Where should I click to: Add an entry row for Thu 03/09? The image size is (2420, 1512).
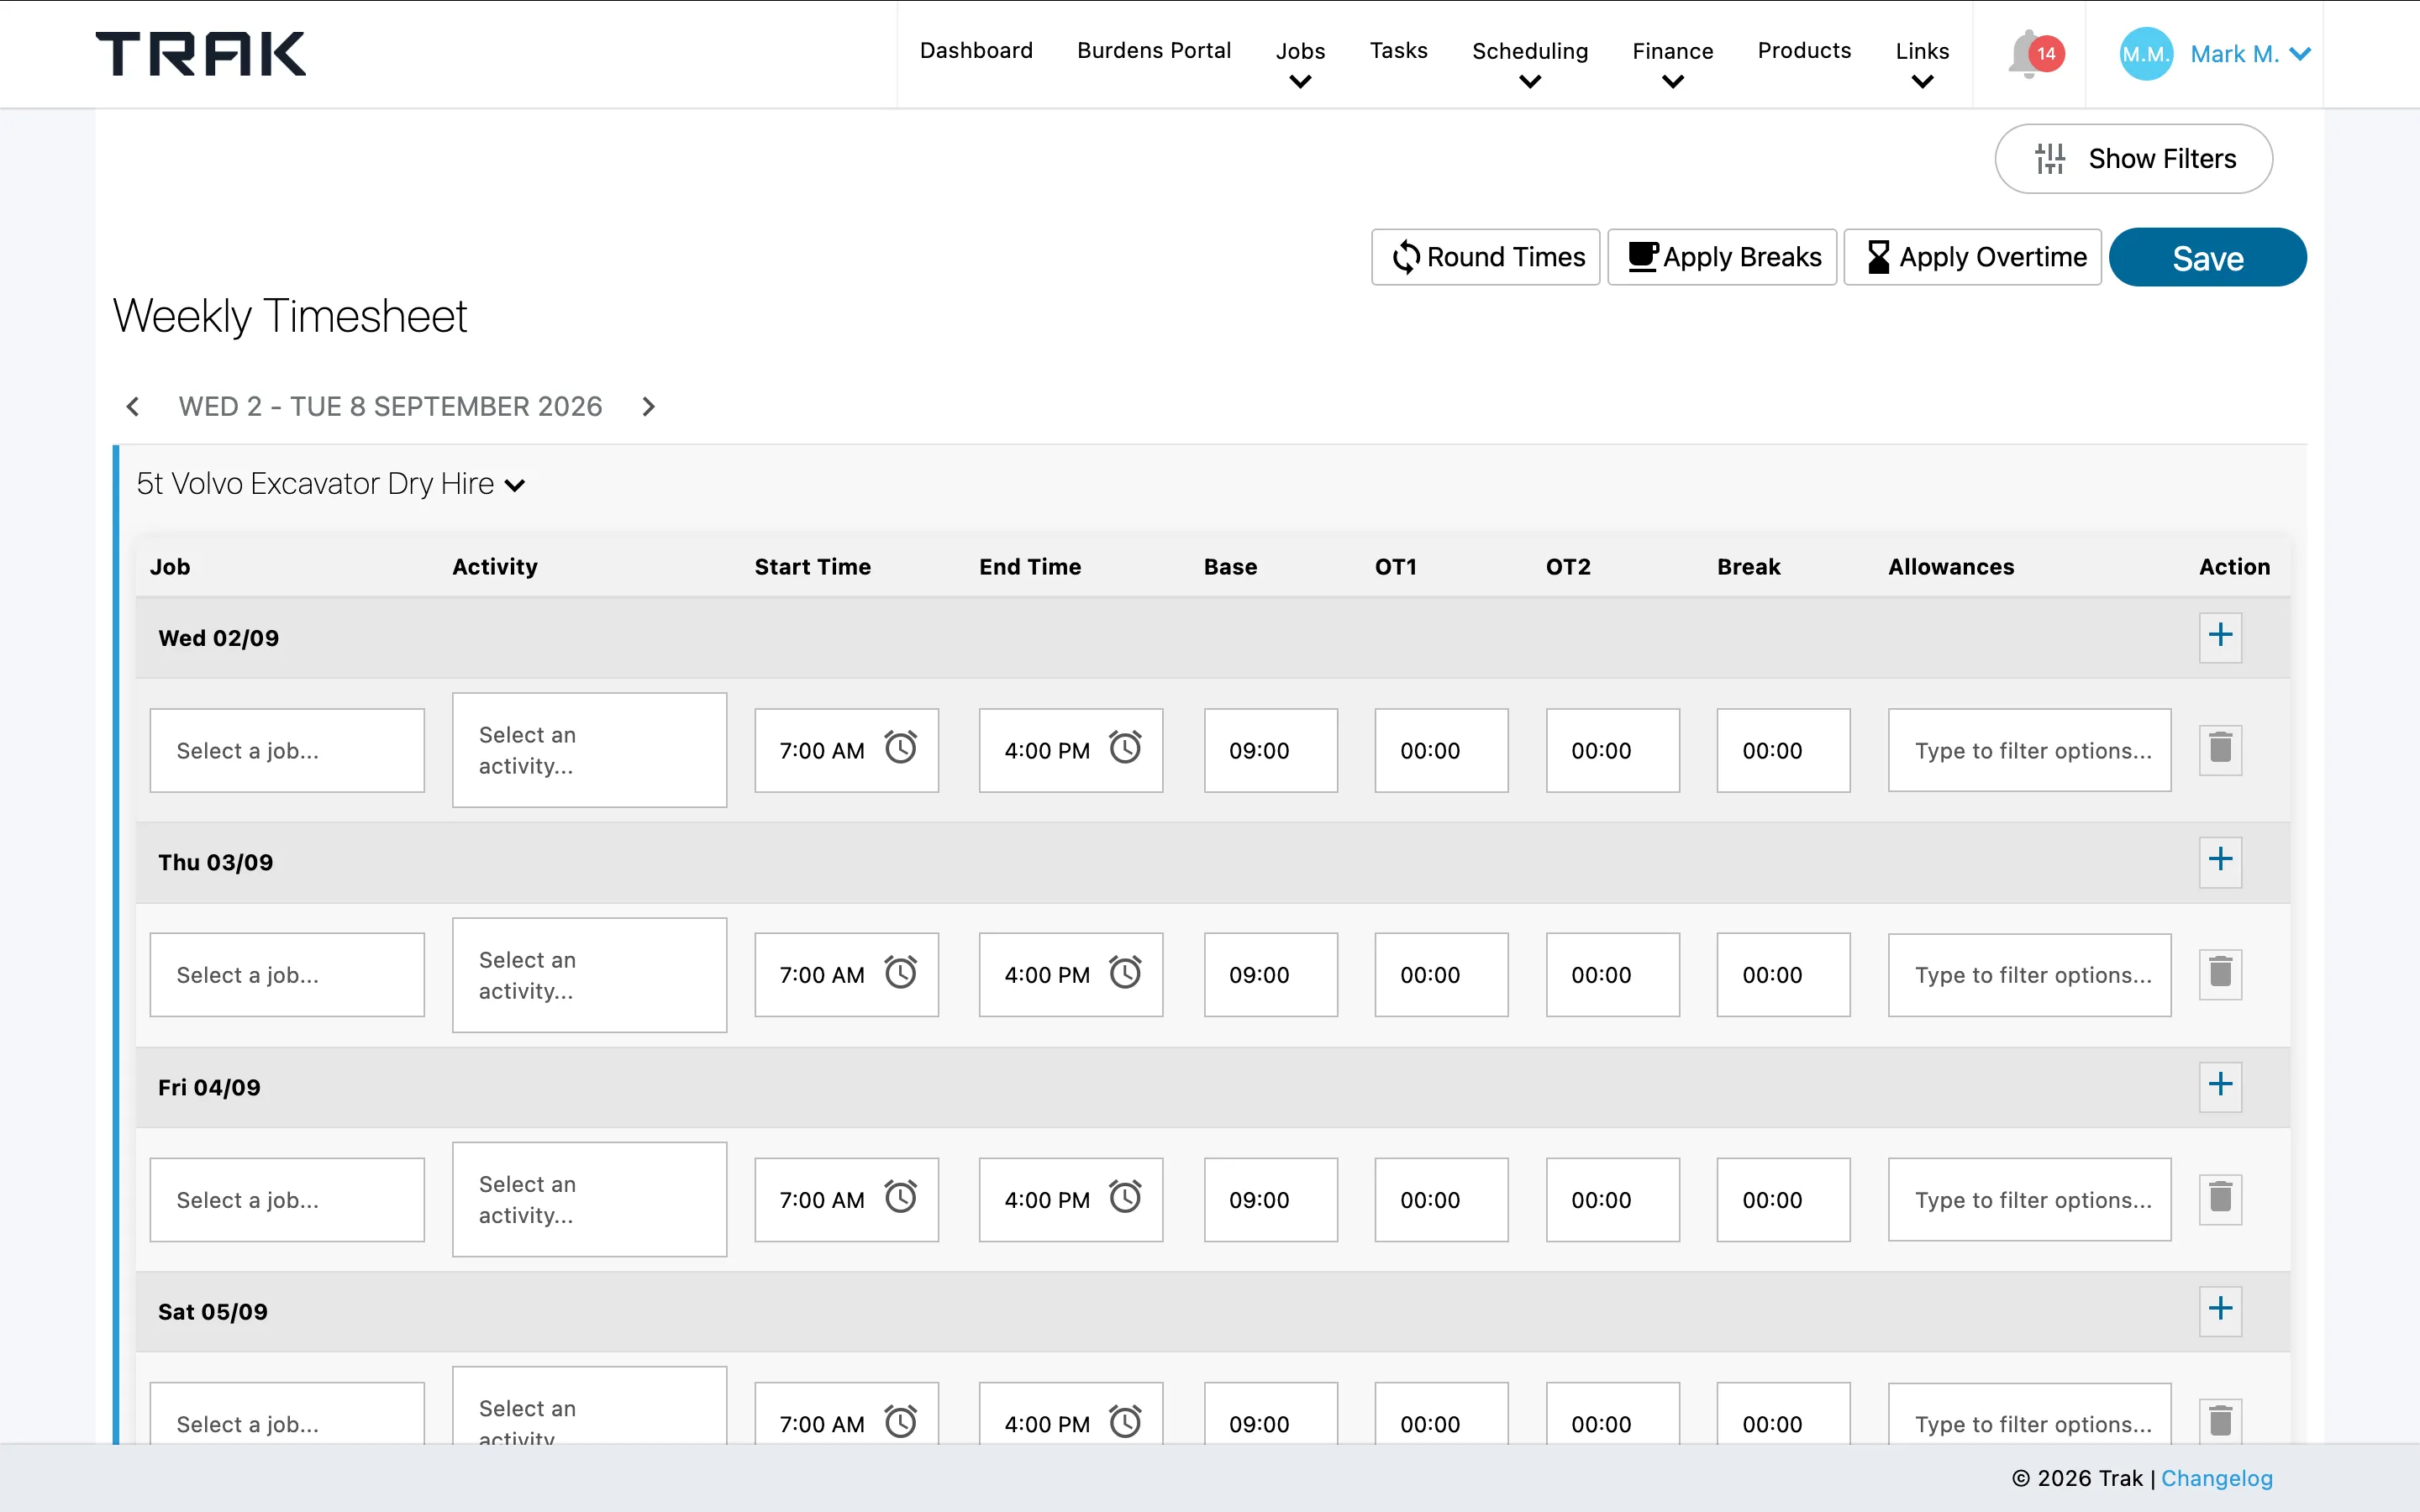[x=2220, y=861]
